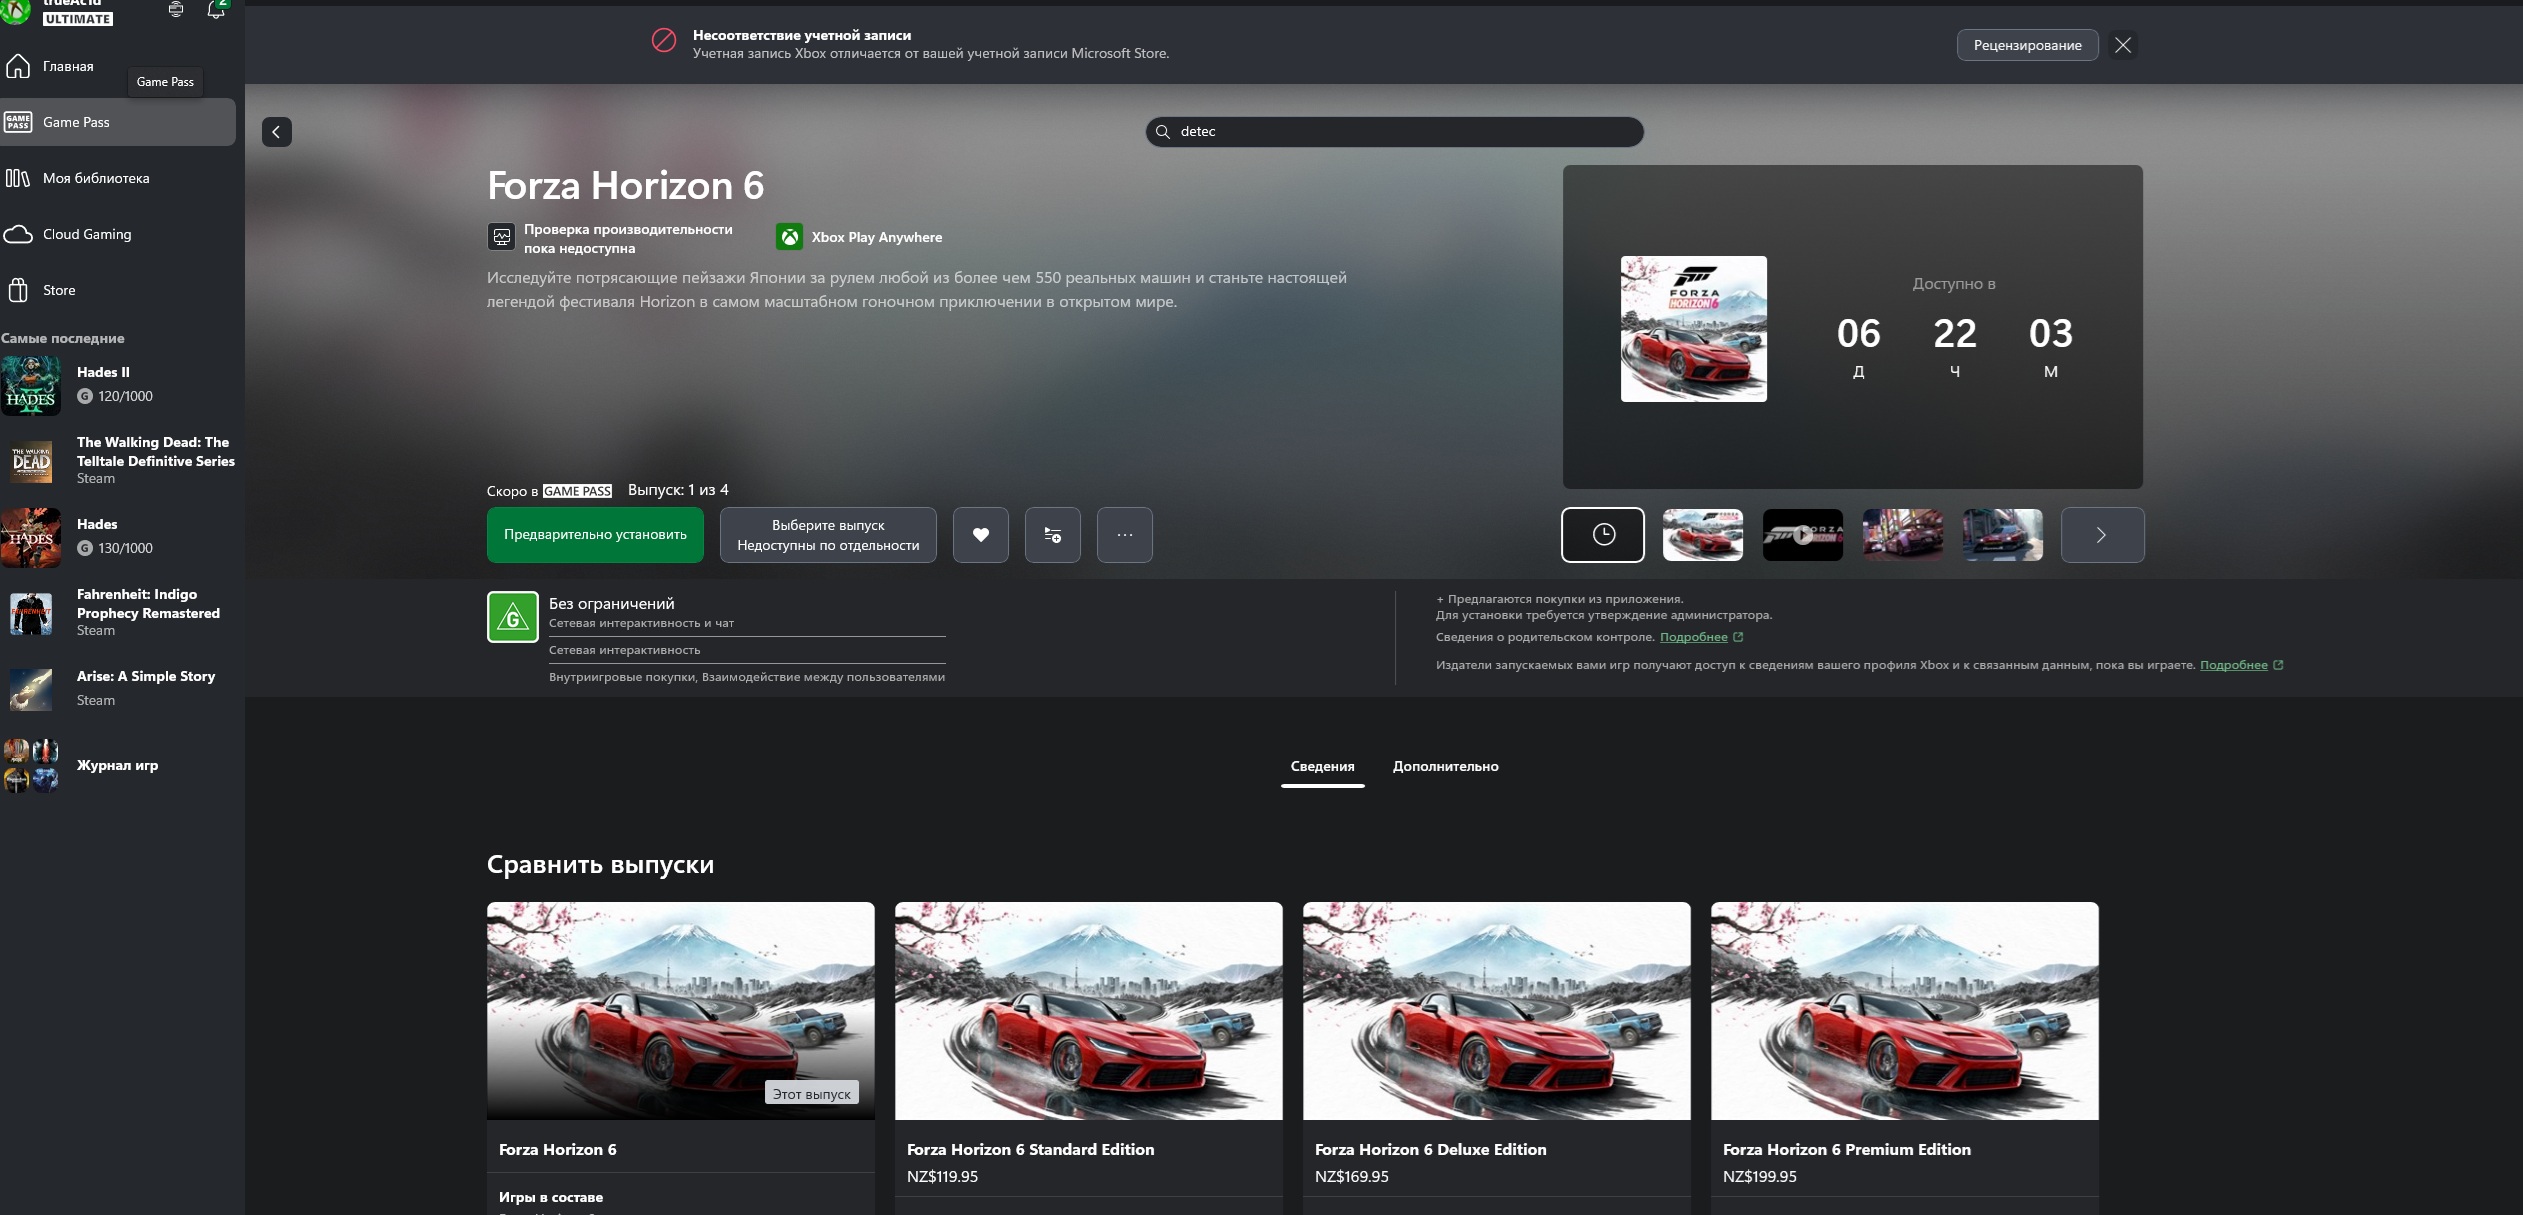Open the Game Pass section
The width and height of the screenshot is (2523, 1215).
[x=118, y=122]
